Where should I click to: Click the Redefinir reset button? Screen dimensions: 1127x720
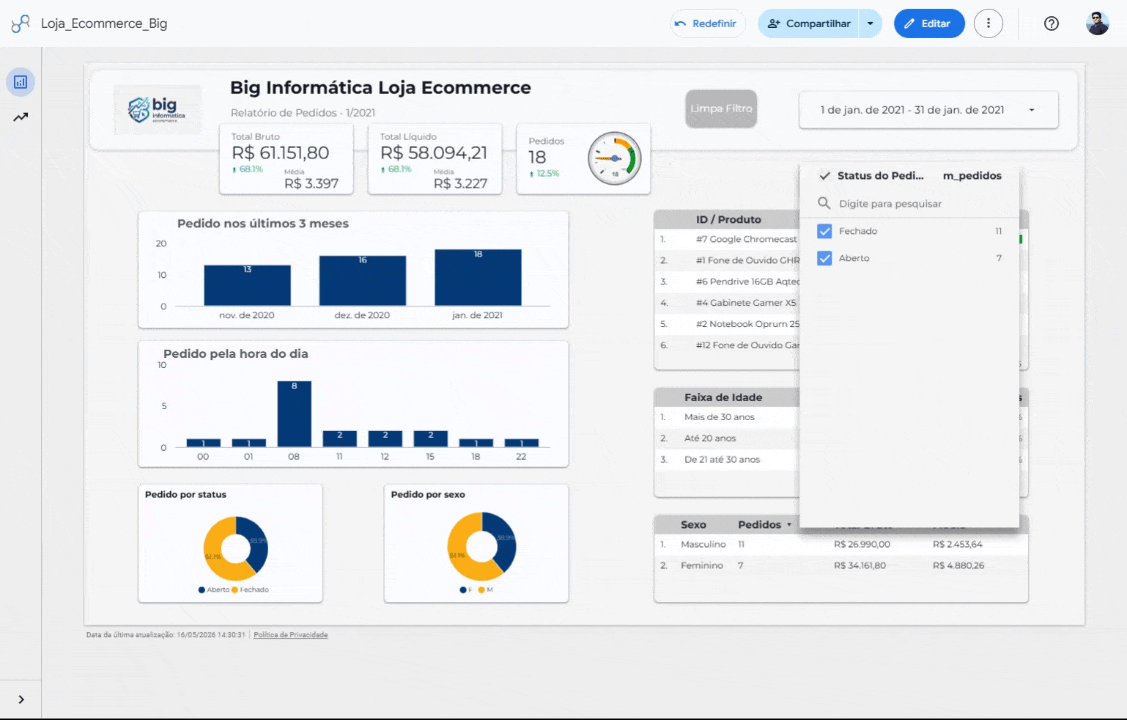click(707, 24)
